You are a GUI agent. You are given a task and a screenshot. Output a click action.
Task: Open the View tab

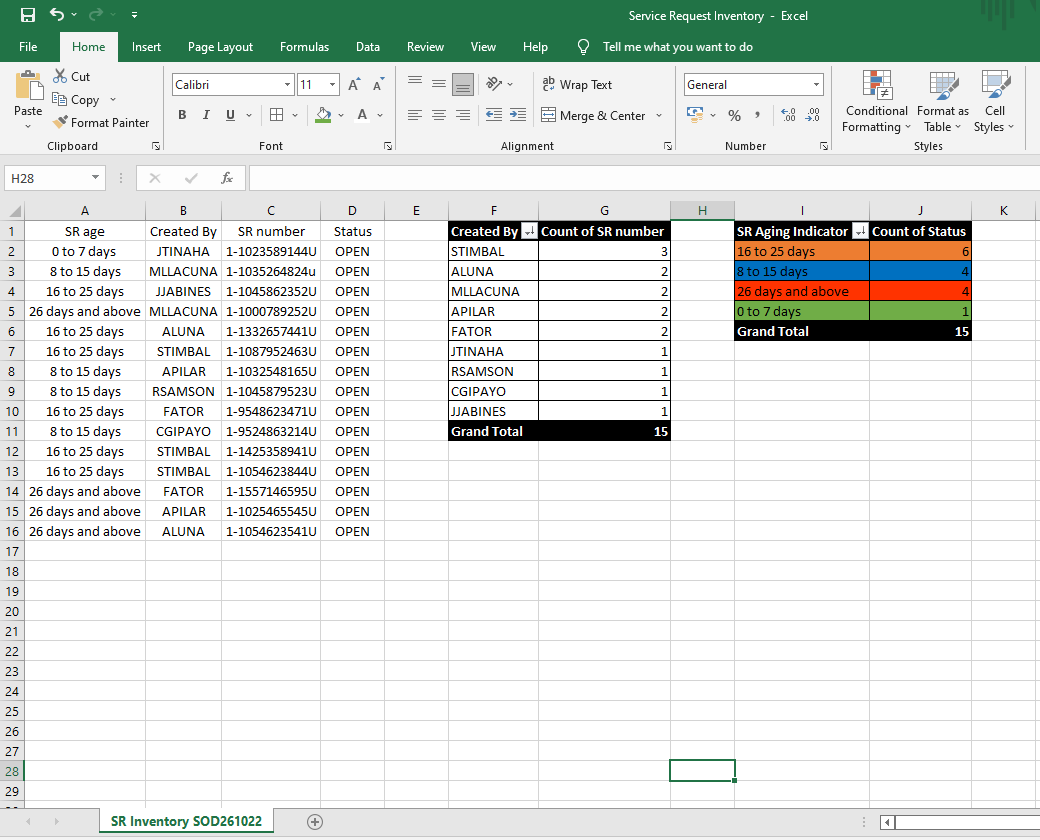point(483,46)
